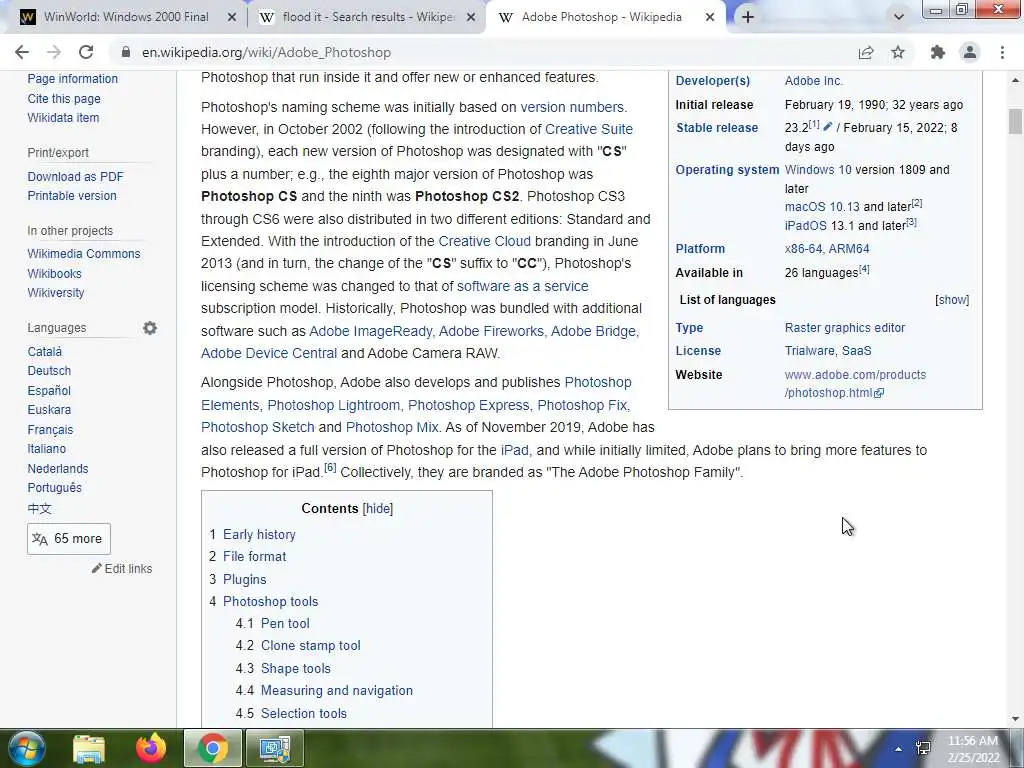This screenshot has height=768, width=1024.
Task: Open the www.adobe.com/products website link
Action: click(x=856, y=384)
